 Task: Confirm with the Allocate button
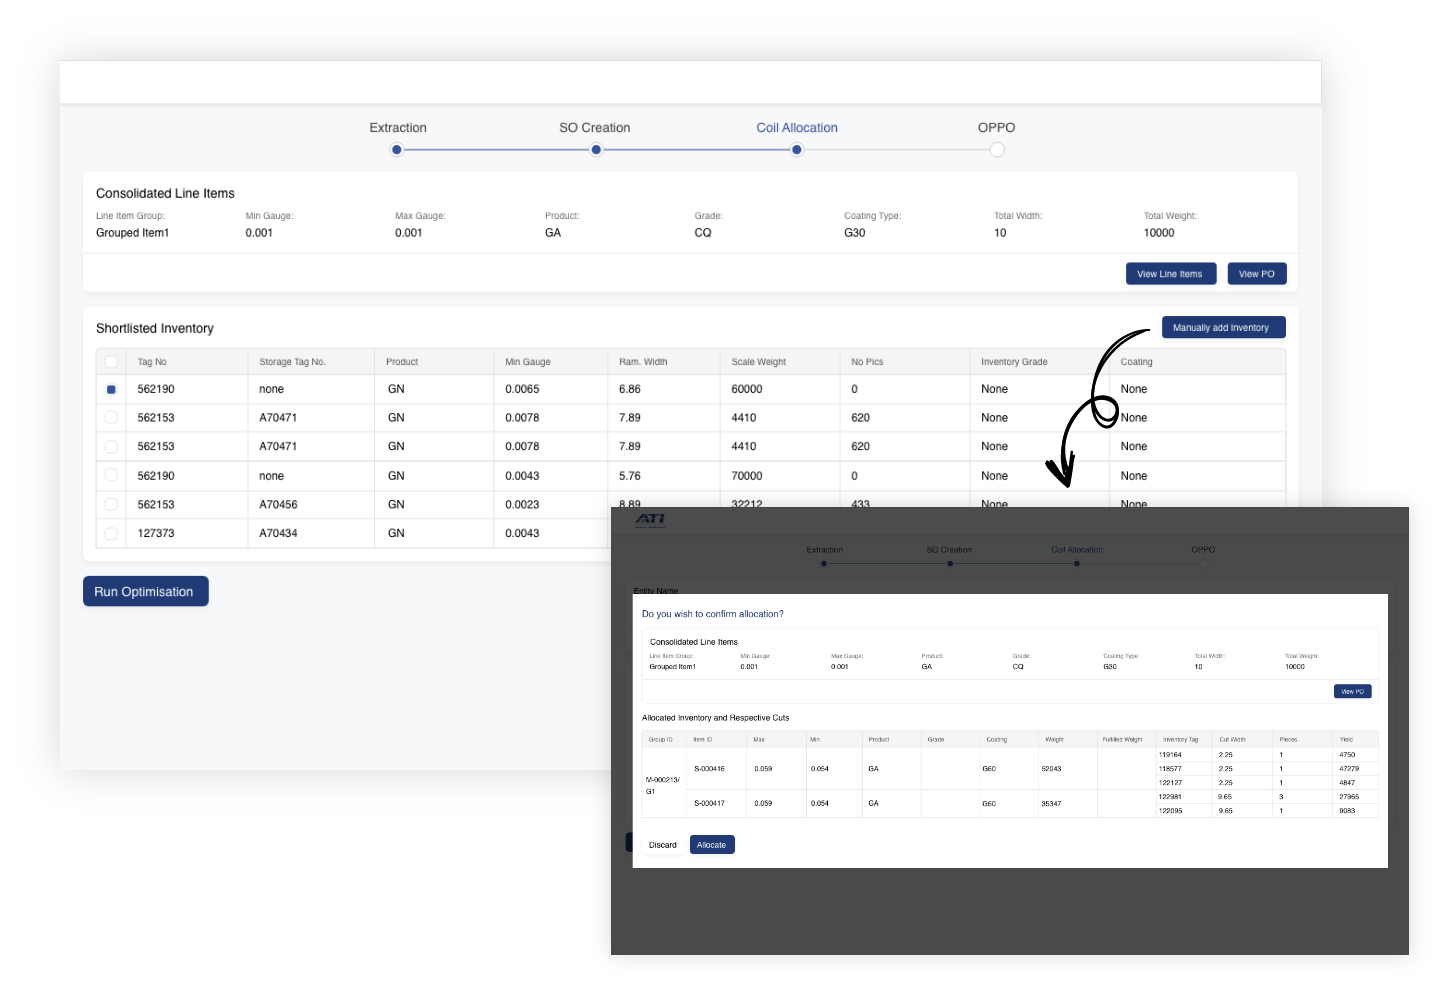point(712,845)
